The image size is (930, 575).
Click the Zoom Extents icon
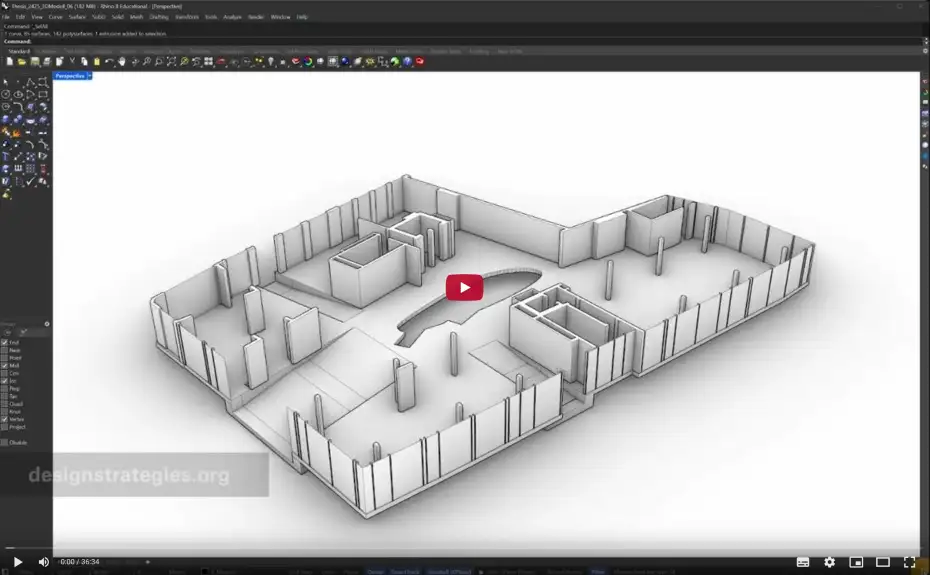(171, 61)
